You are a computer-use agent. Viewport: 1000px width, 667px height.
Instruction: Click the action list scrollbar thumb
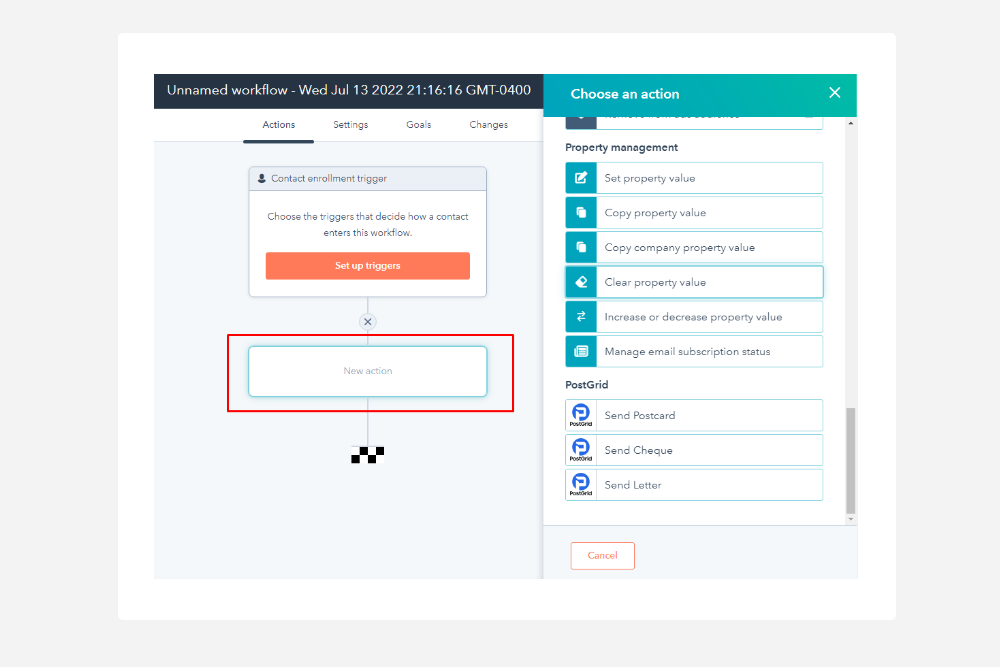[851, 460]
